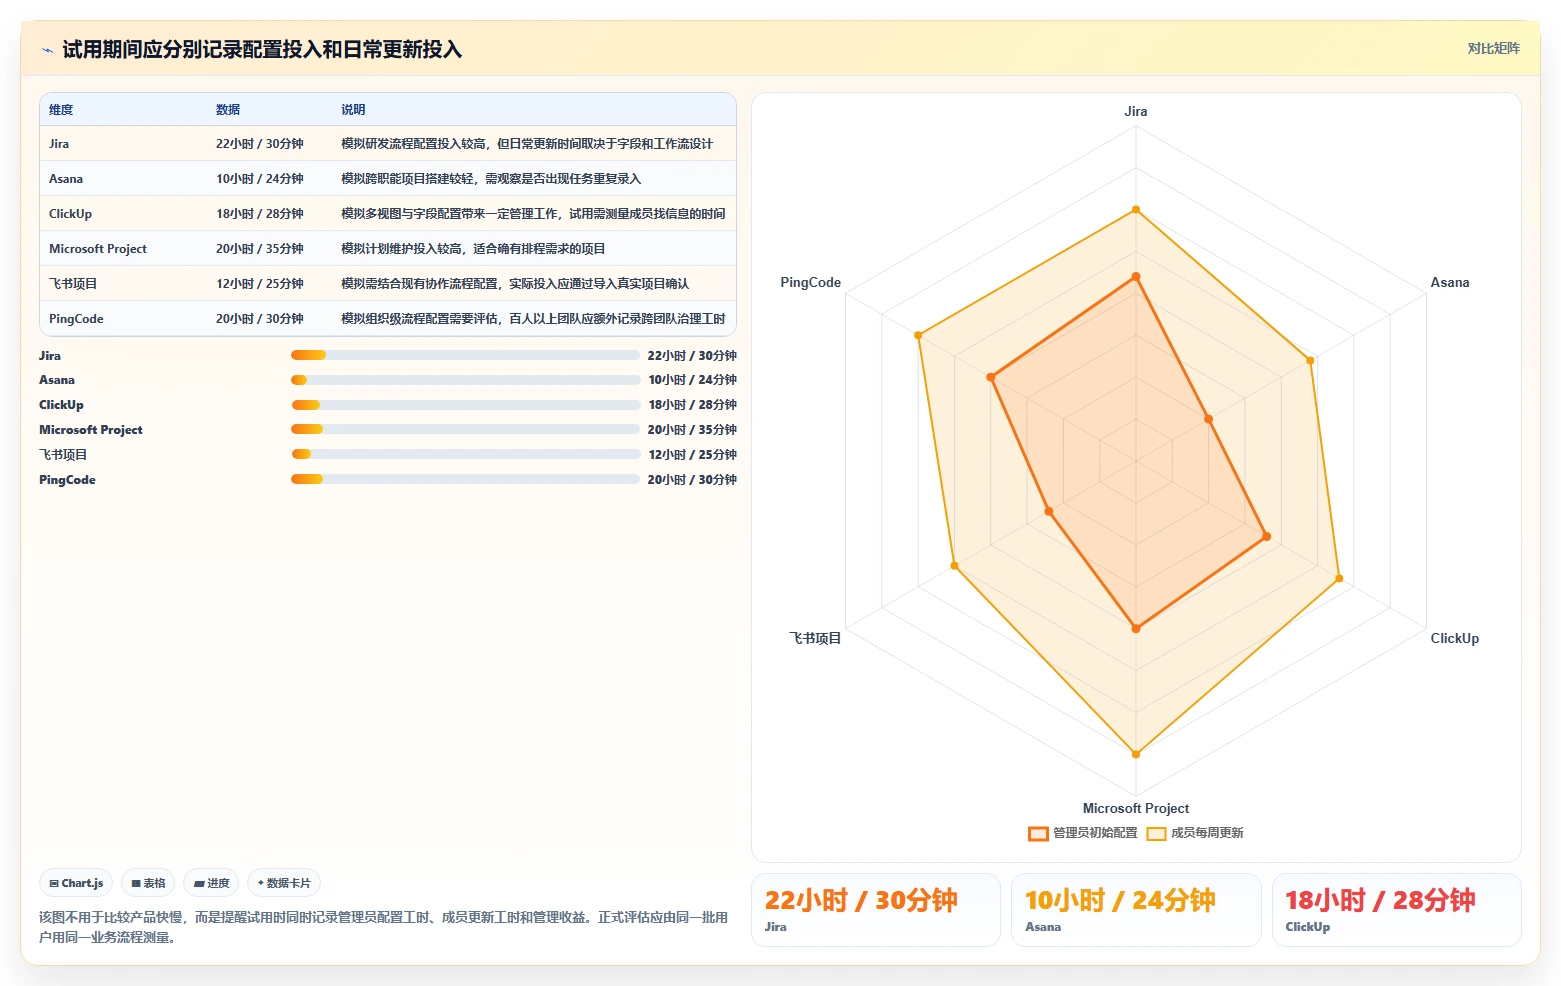Click the PingCode axis label on radar chart
The width and height of the screenshot is (1561, 986).
pyautogui.click(x=811, y=283)
